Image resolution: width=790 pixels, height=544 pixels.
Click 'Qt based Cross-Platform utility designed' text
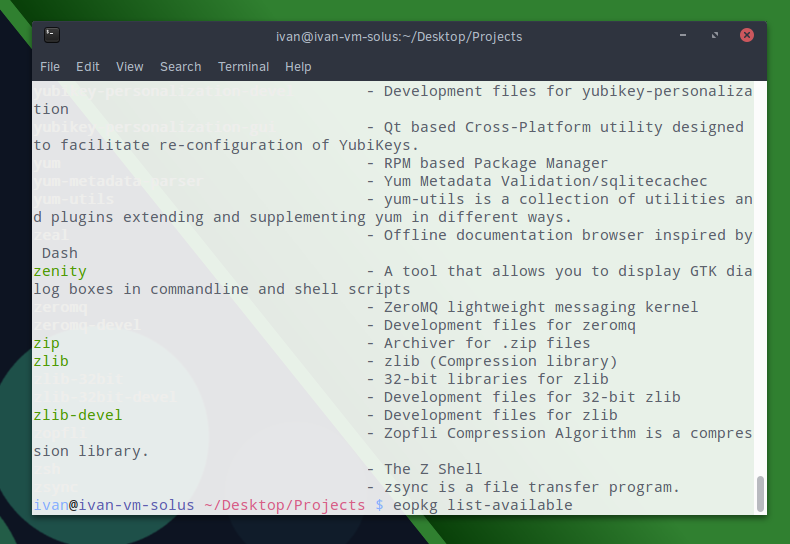click(x=563, y=127)
